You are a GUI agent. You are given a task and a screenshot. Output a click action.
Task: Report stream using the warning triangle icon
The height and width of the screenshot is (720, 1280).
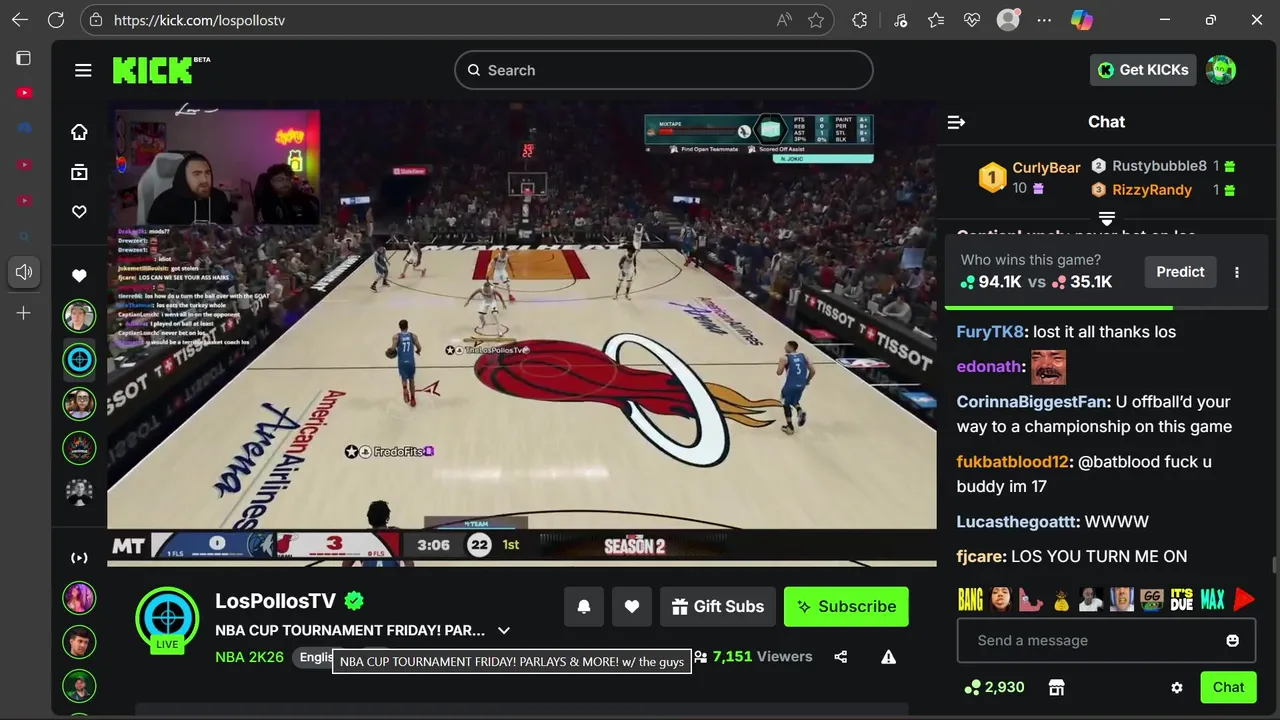coord(888,657)
